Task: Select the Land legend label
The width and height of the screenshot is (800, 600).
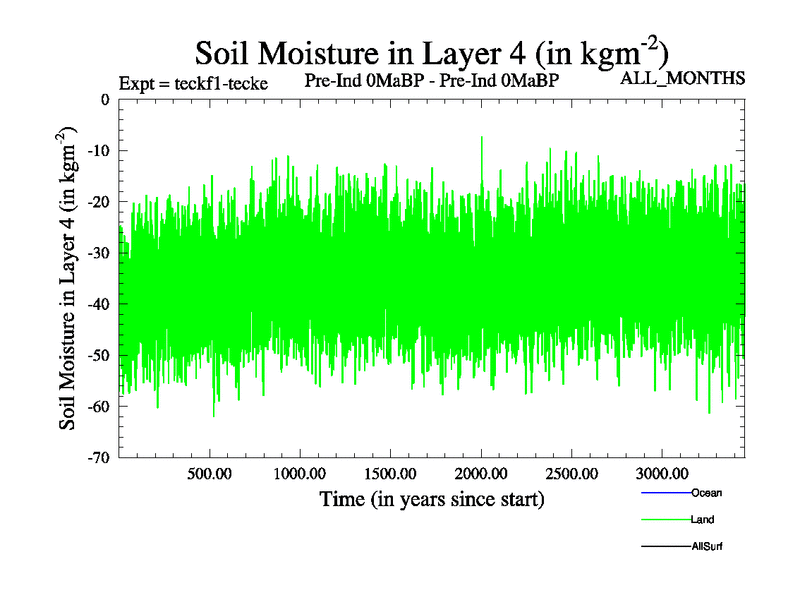Action: click(x=702, y=519)
